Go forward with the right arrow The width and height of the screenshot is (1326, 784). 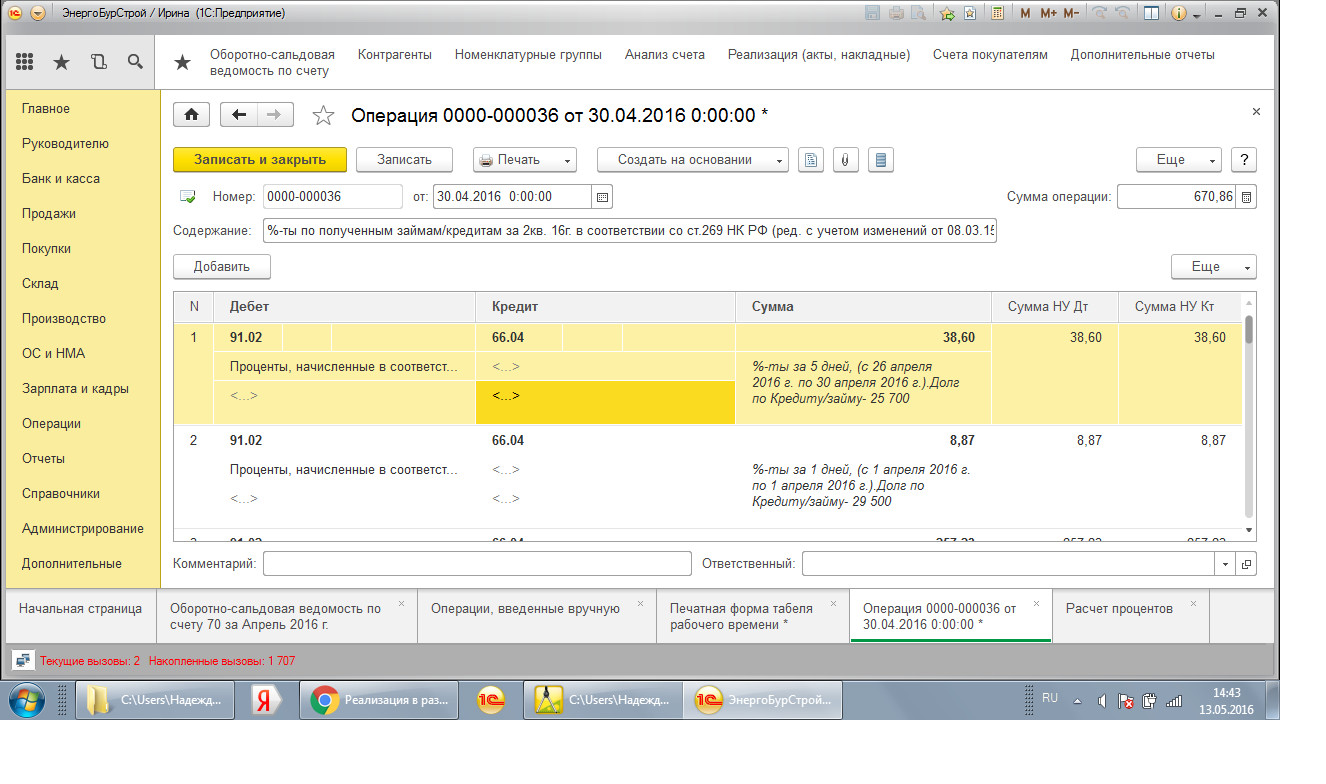[275, 115]
